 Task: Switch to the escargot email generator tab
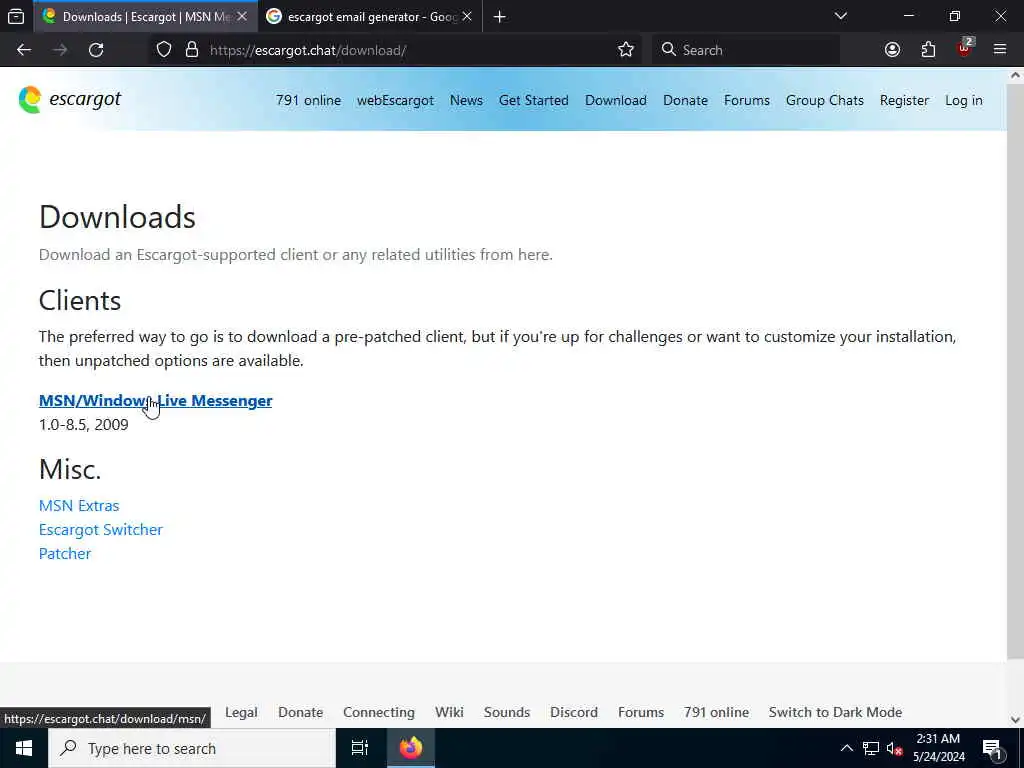[370, 16]
